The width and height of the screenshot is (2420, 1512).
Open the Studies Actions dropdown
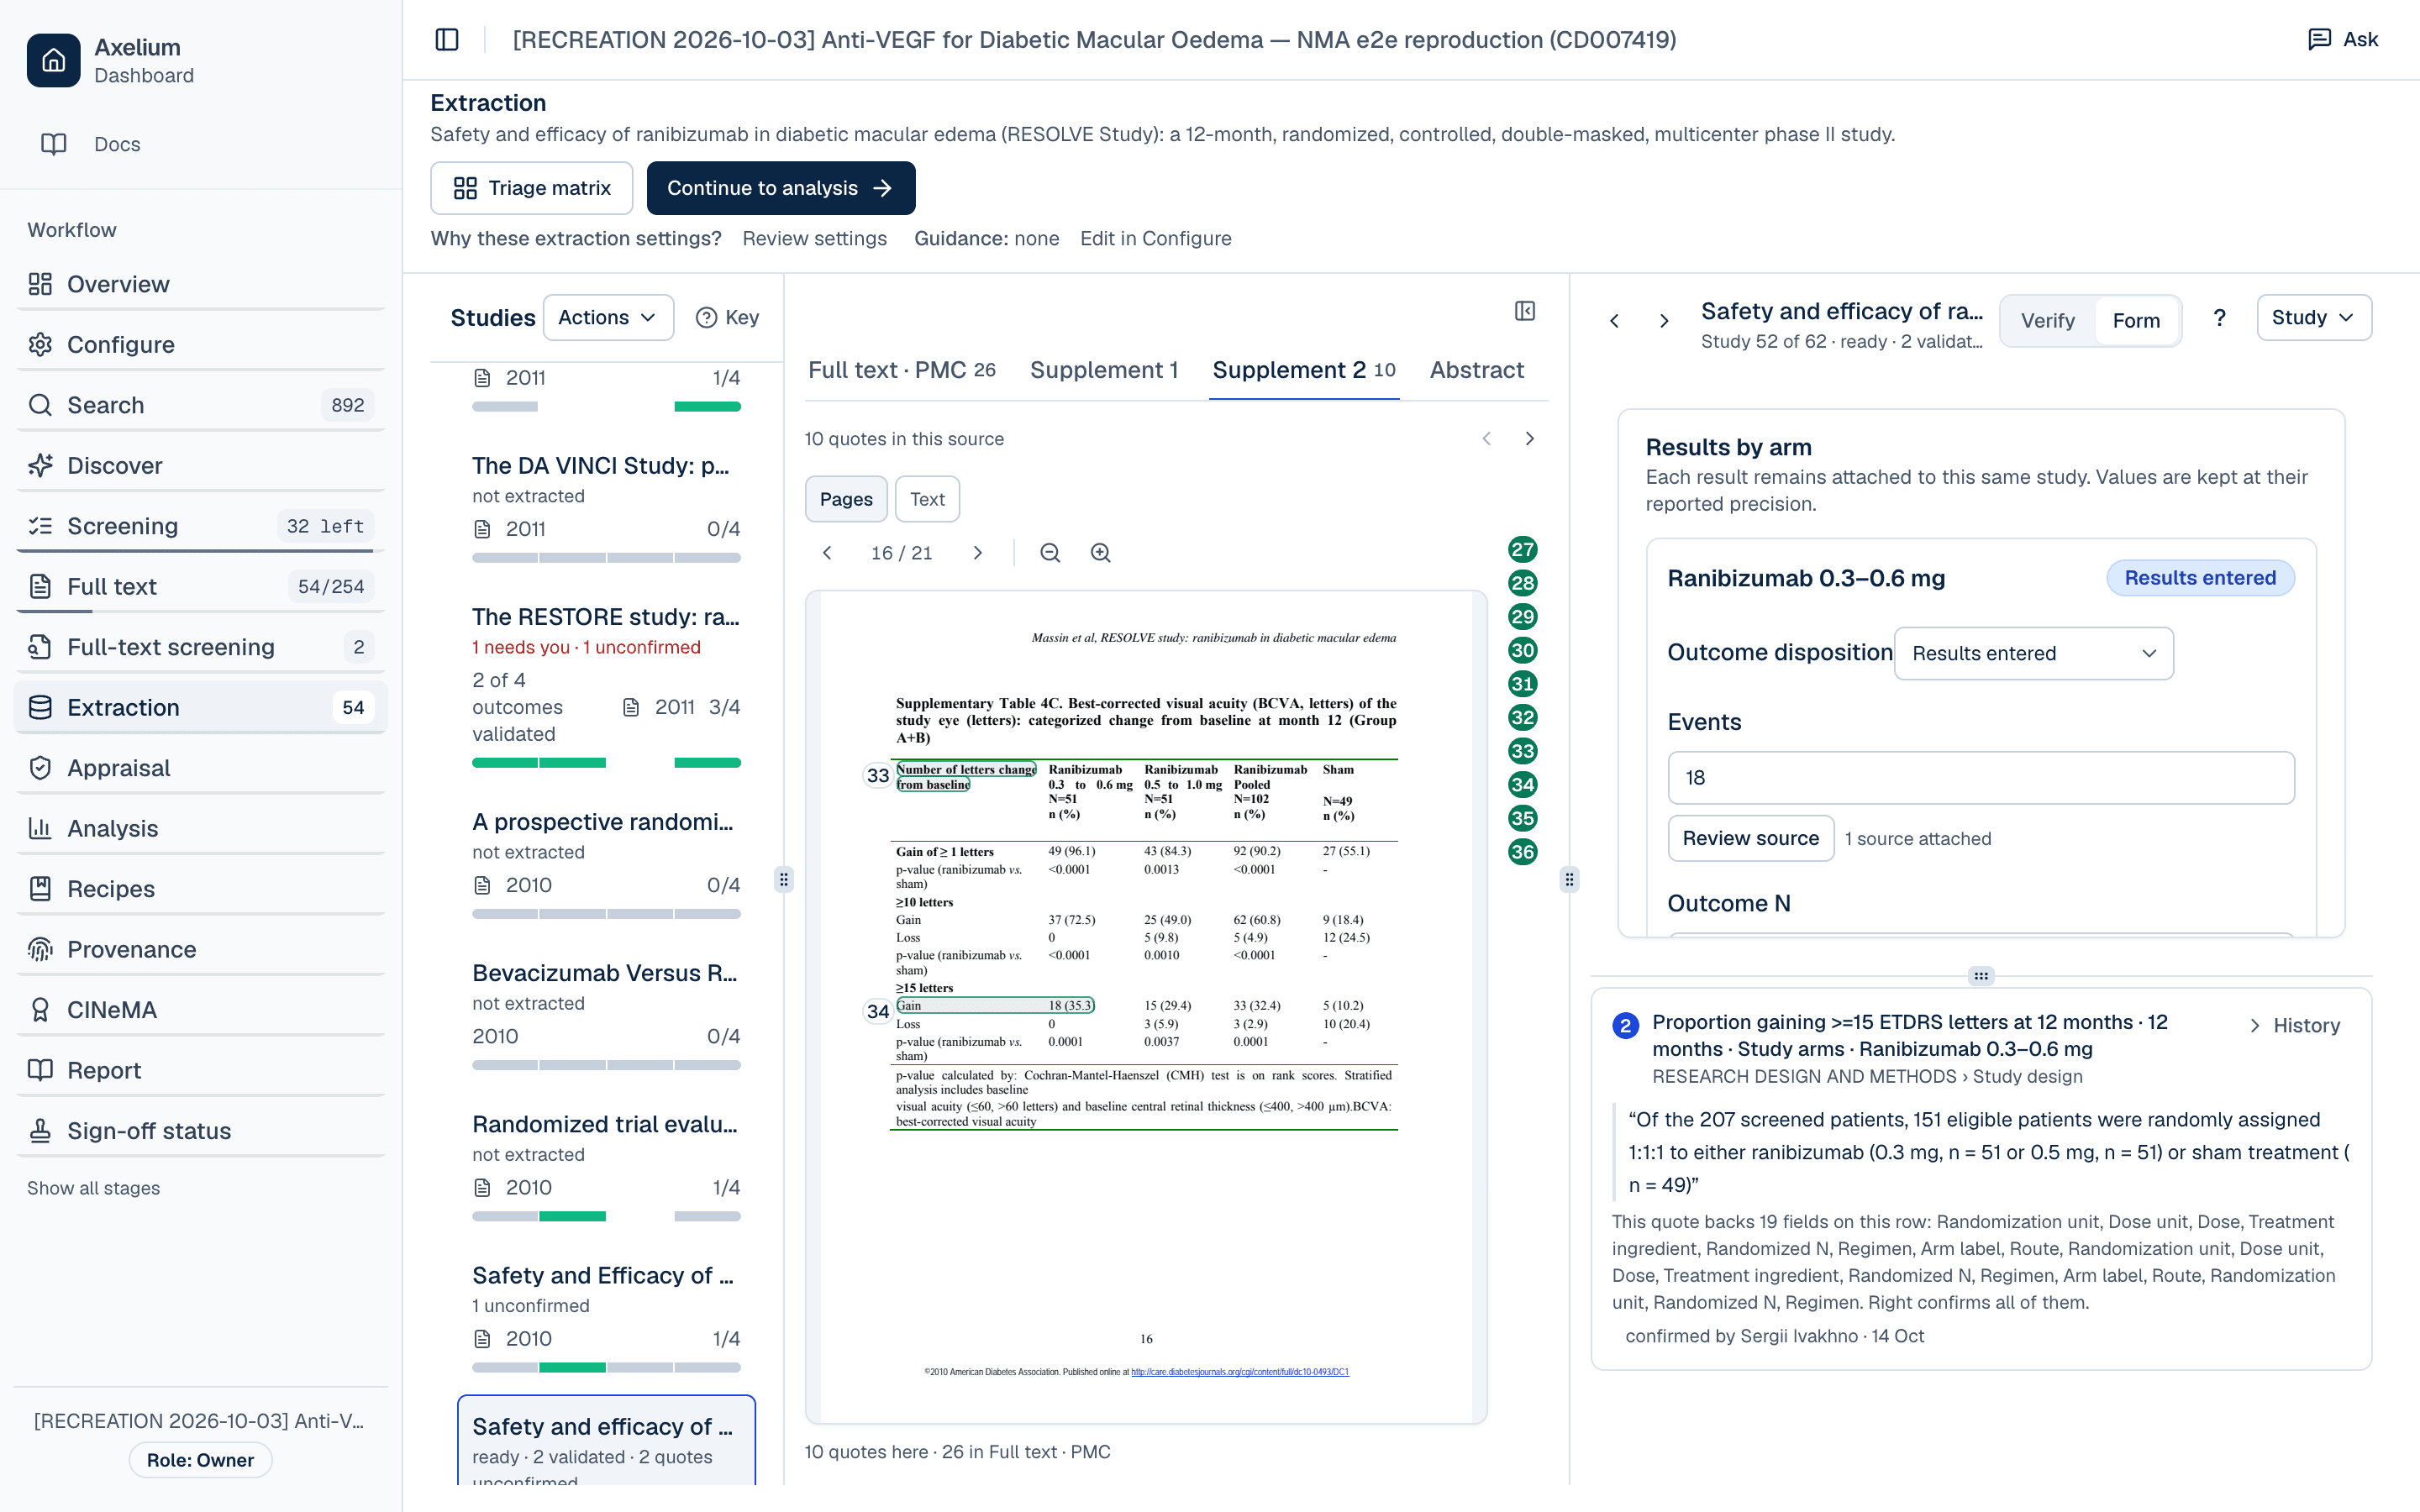[608, 317]
